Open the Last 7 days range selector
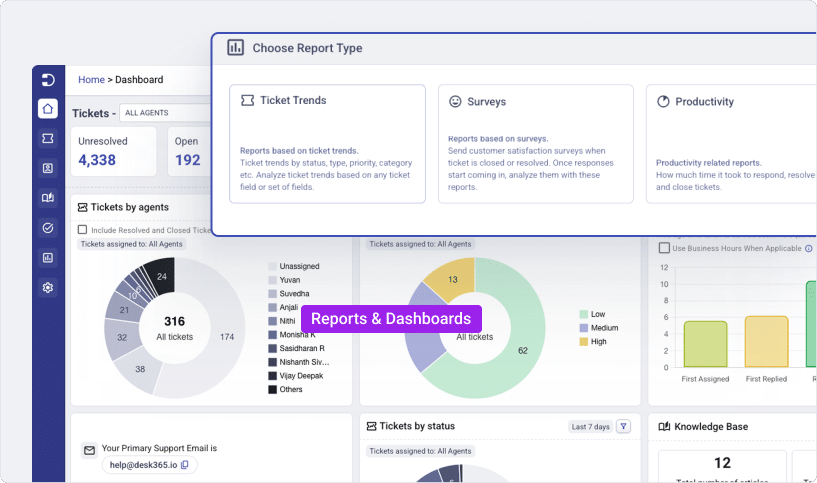The image size is (817, 483). [590, 427]
